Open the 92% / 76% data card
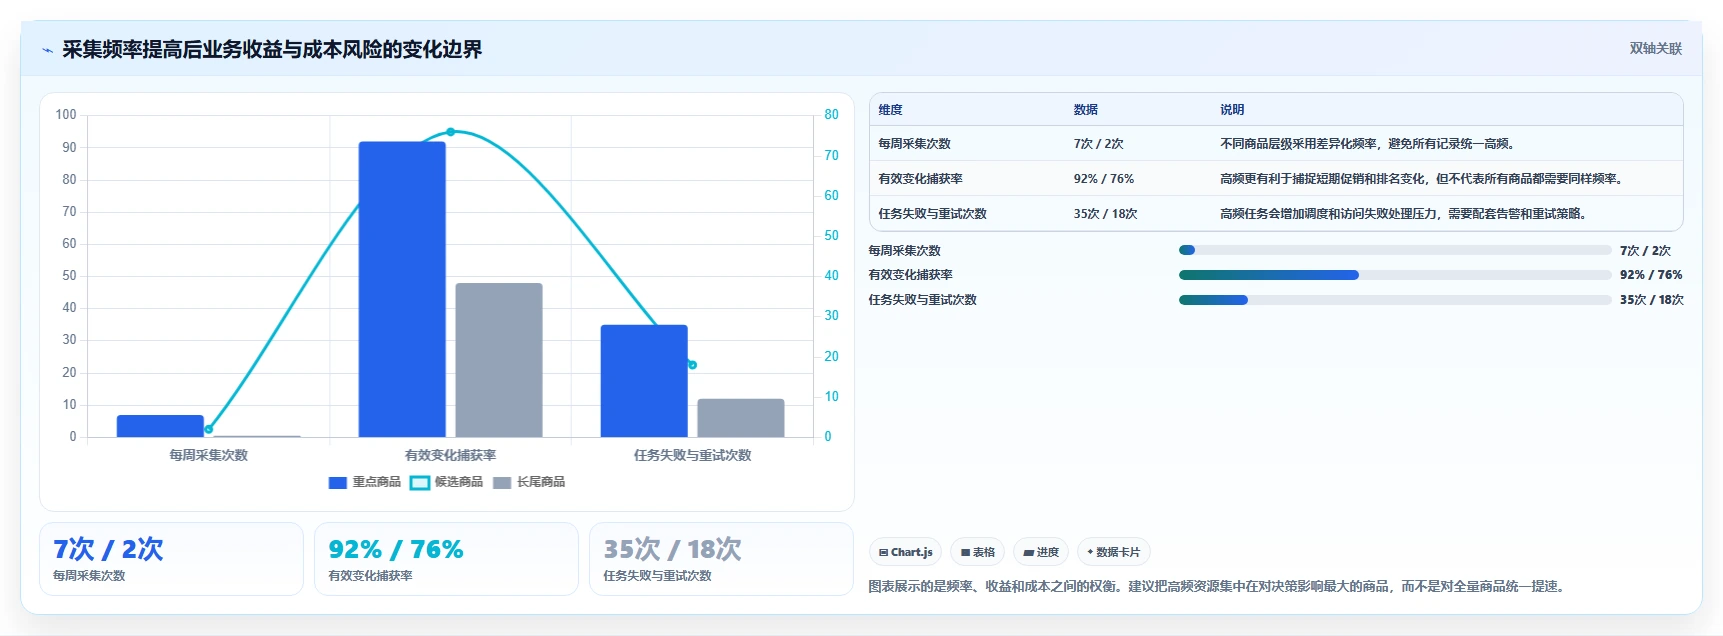The image size is (1723, 636). (446, 559)
